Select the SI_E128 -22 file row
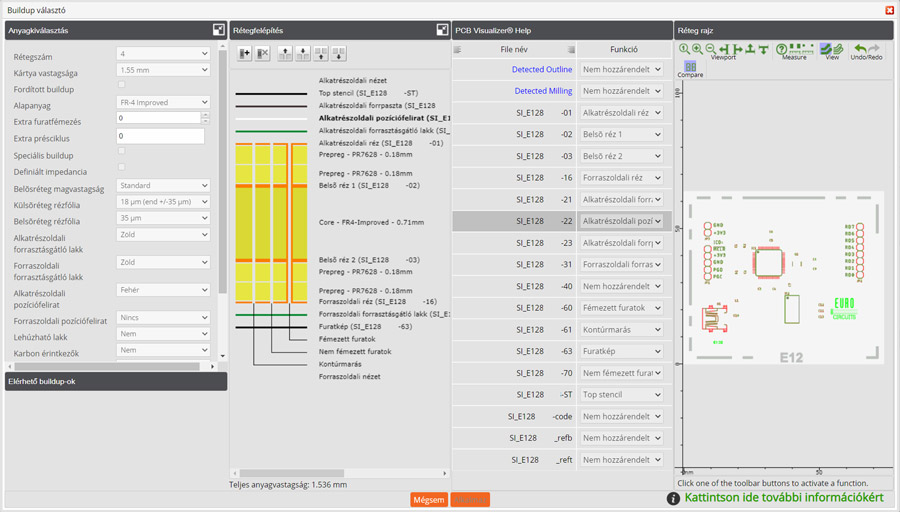 pos(515,221)
